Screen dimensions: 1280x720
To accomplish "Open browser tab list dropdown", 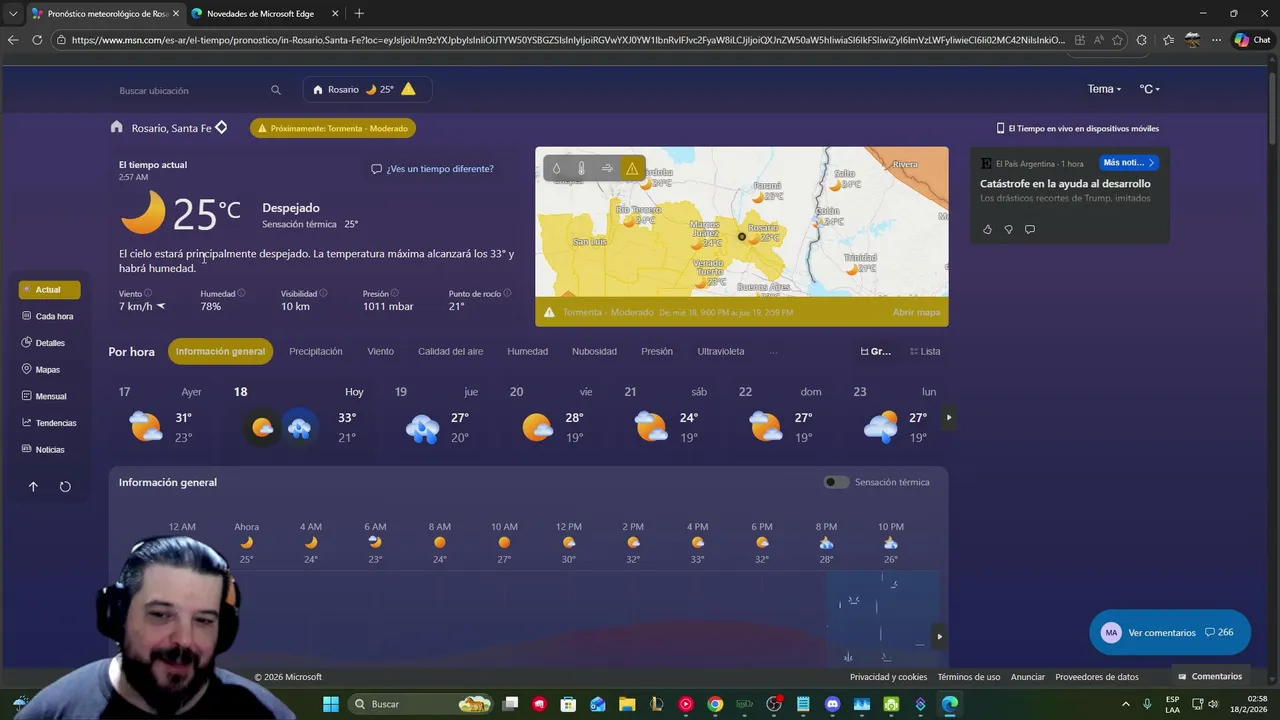I will click(x=13, y=13).
